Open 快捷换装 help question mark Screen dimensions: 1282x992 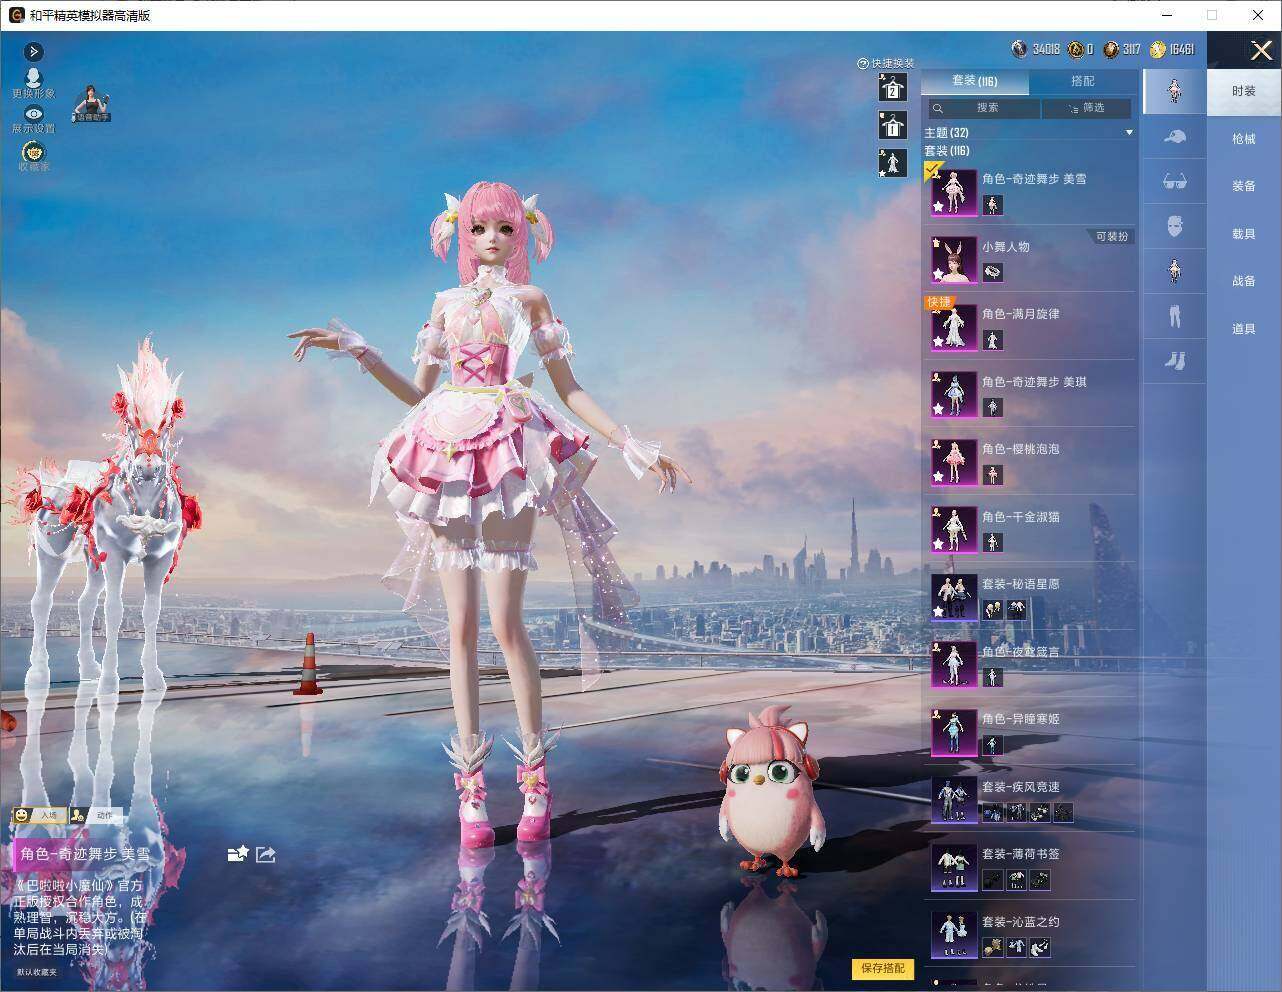point(863,63)
